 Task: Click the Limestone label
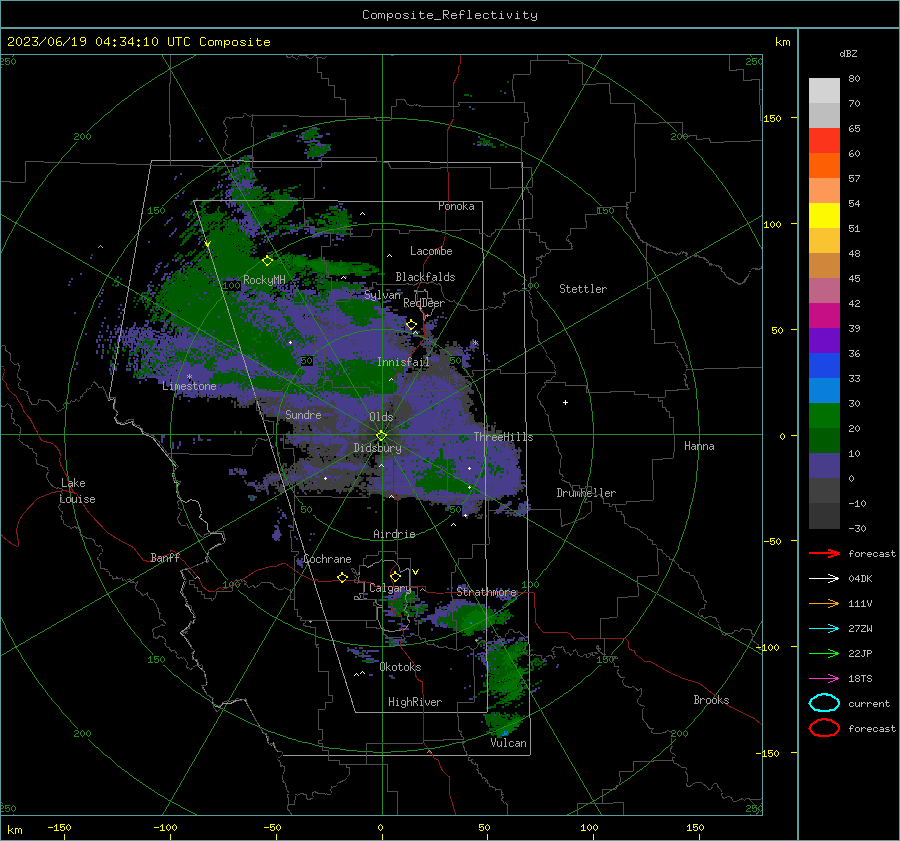coord(189,386)
